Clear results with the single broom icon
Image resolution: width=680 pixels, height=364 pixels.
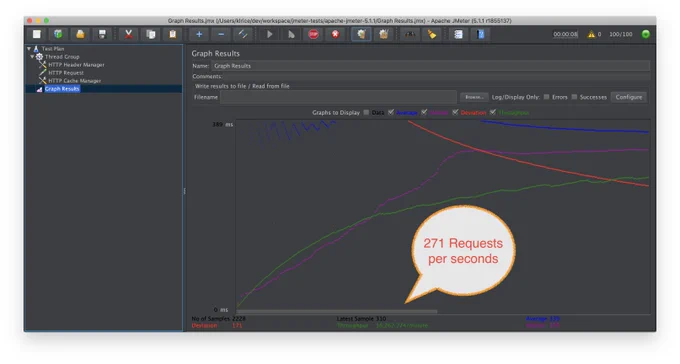(361, 34)
